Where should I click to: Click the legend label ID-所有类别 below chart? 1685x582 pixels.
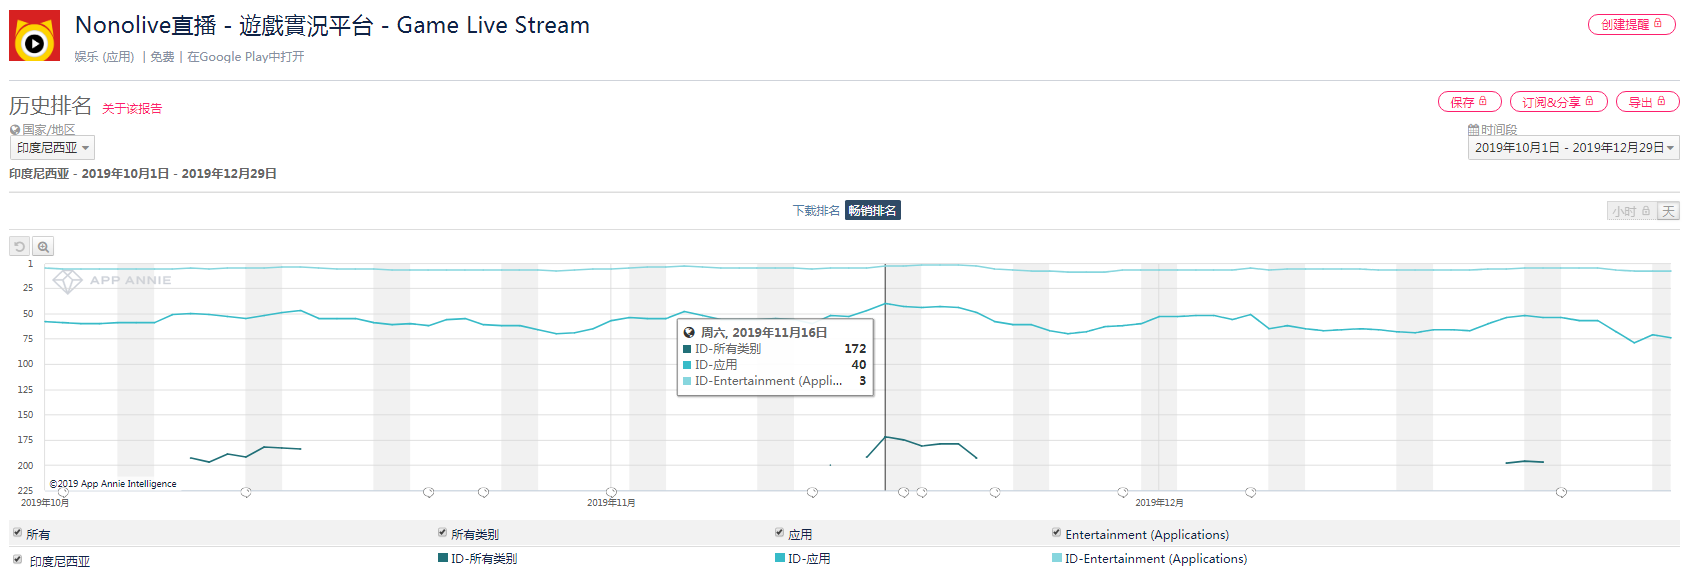pyautogui.click(x=484, y=559)
